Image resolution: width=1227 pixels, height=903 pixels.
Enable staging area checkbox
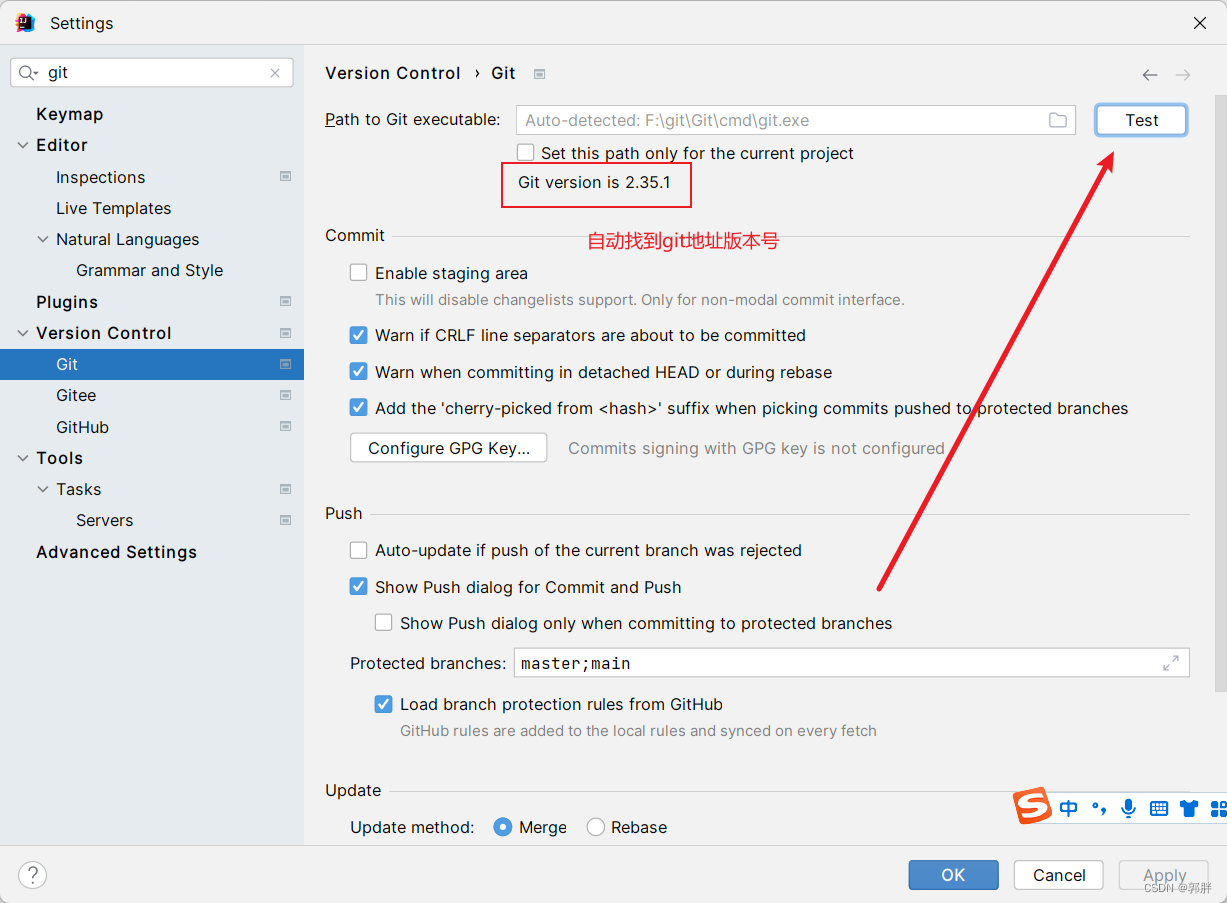coord(359,273)
